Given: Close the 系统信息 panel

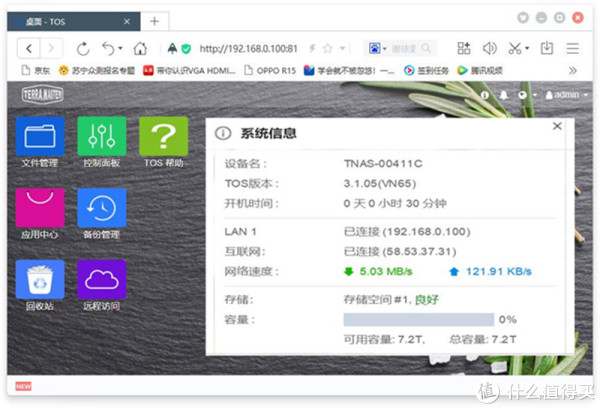Looking at the screenshot, I should click(557, 128).
